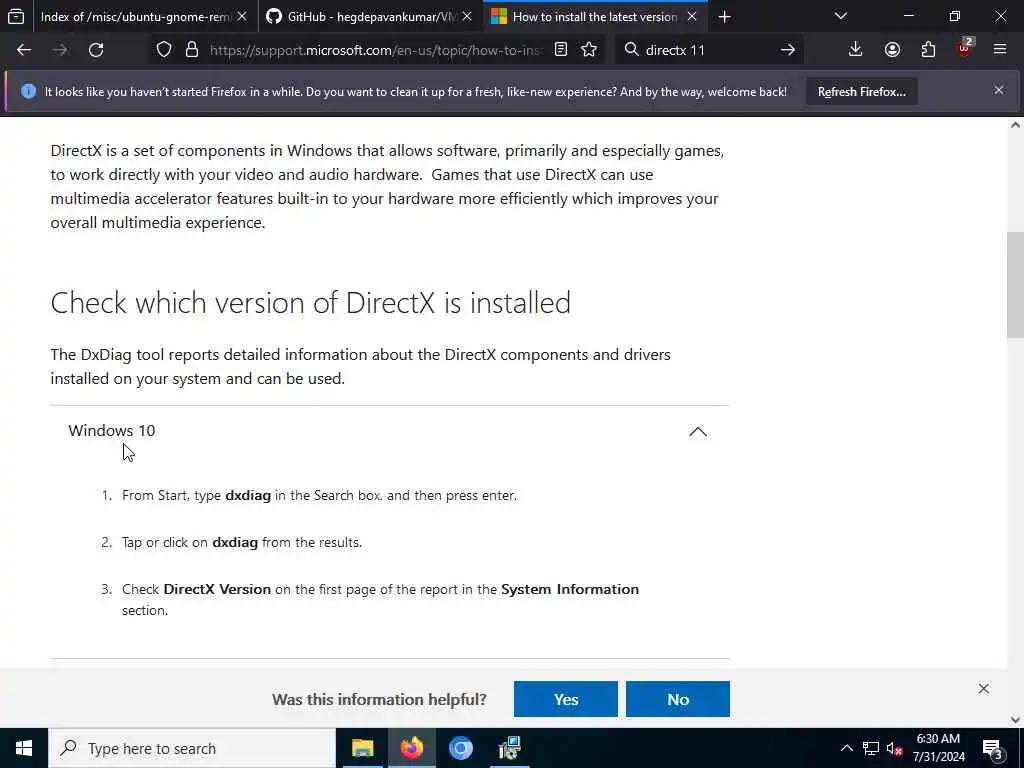Open the muted volume tray icon
The width and height of the screenshot is (1024, 768).
coord(895,748)
